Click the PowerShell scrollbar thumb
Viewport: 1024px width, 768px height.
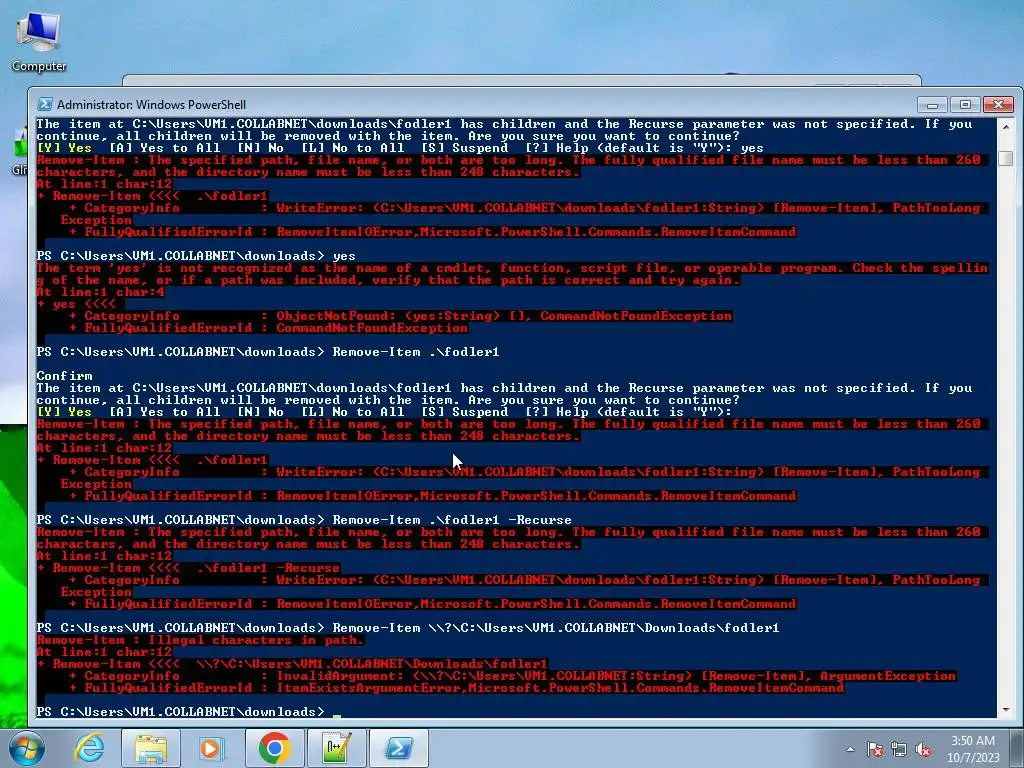tap(1006, 157)
